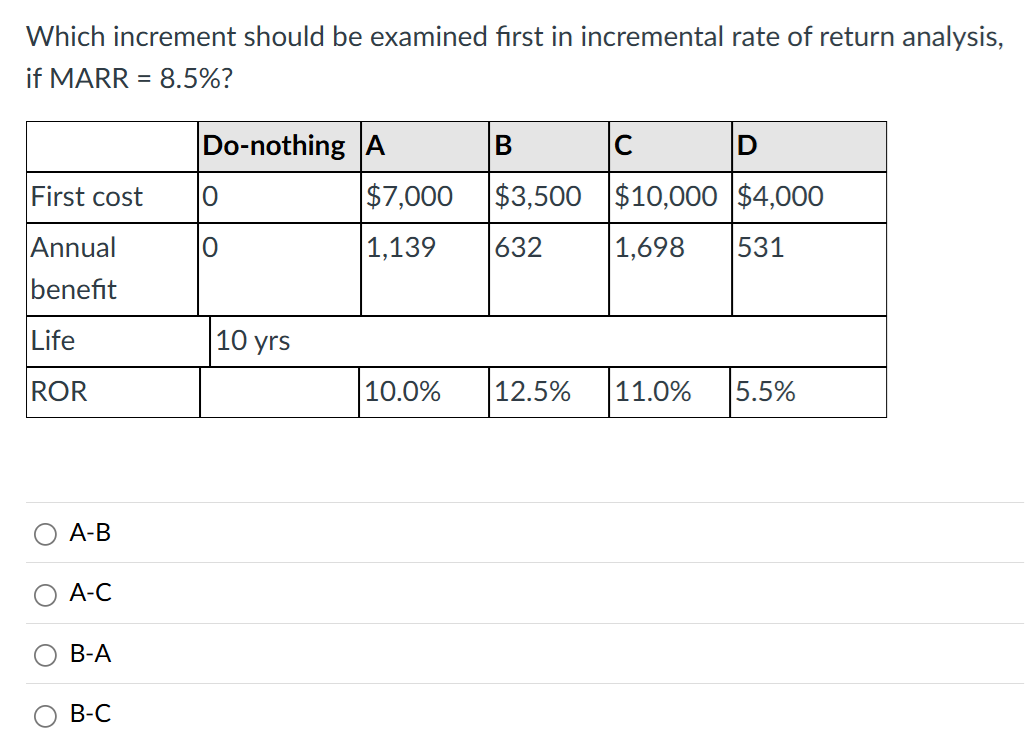The height and width of the screenshot is (749, 1030).
Task: Select the A-C answer option
Action: click(44, 594)
